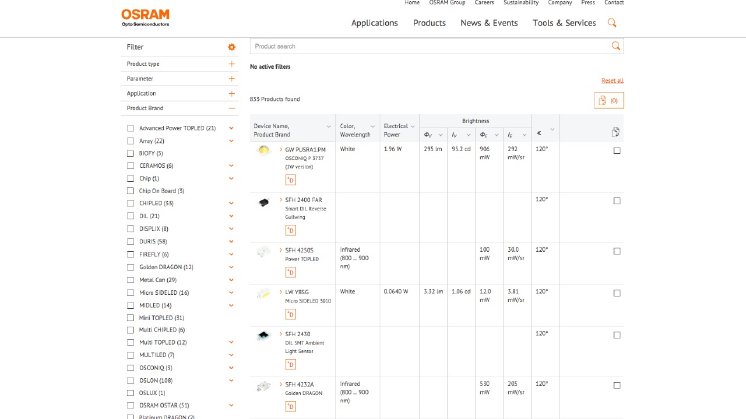
Task: Click into the Product search field
Action: (x=430, y=46)
